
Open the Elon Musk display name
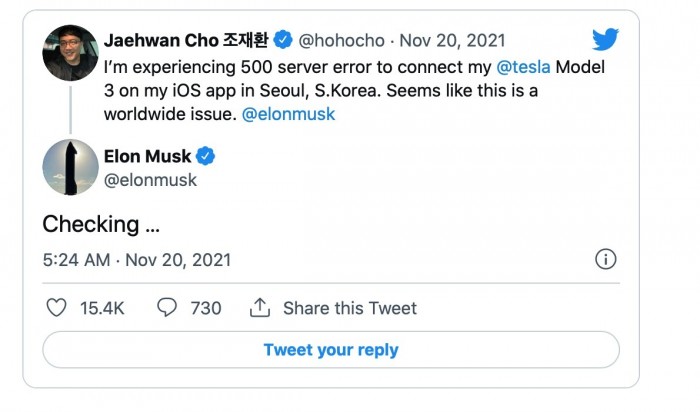(x=148, y=156)
